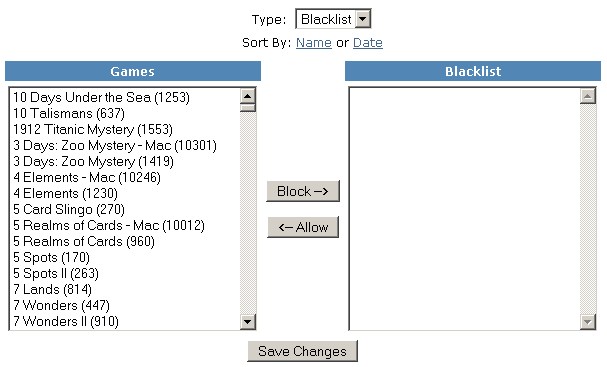Click Blacklist scroll up arrow
The height and width of the screenshot is (367, 607).
tap(588, 96)
